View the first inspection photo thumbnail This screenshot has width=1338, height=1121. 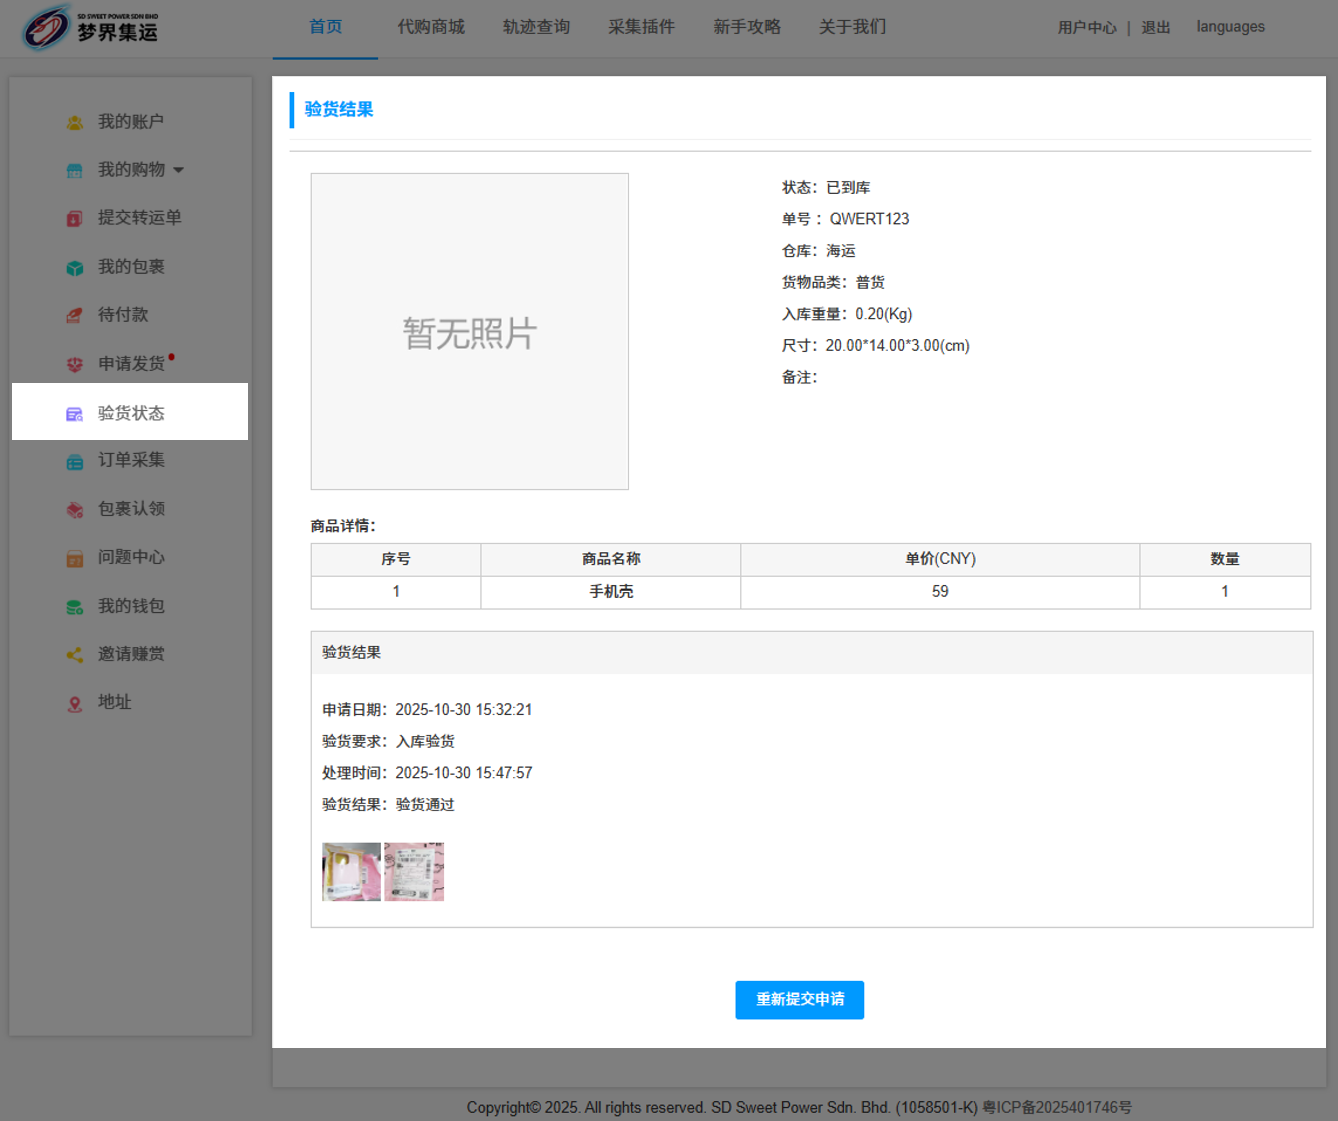[351, 872]
